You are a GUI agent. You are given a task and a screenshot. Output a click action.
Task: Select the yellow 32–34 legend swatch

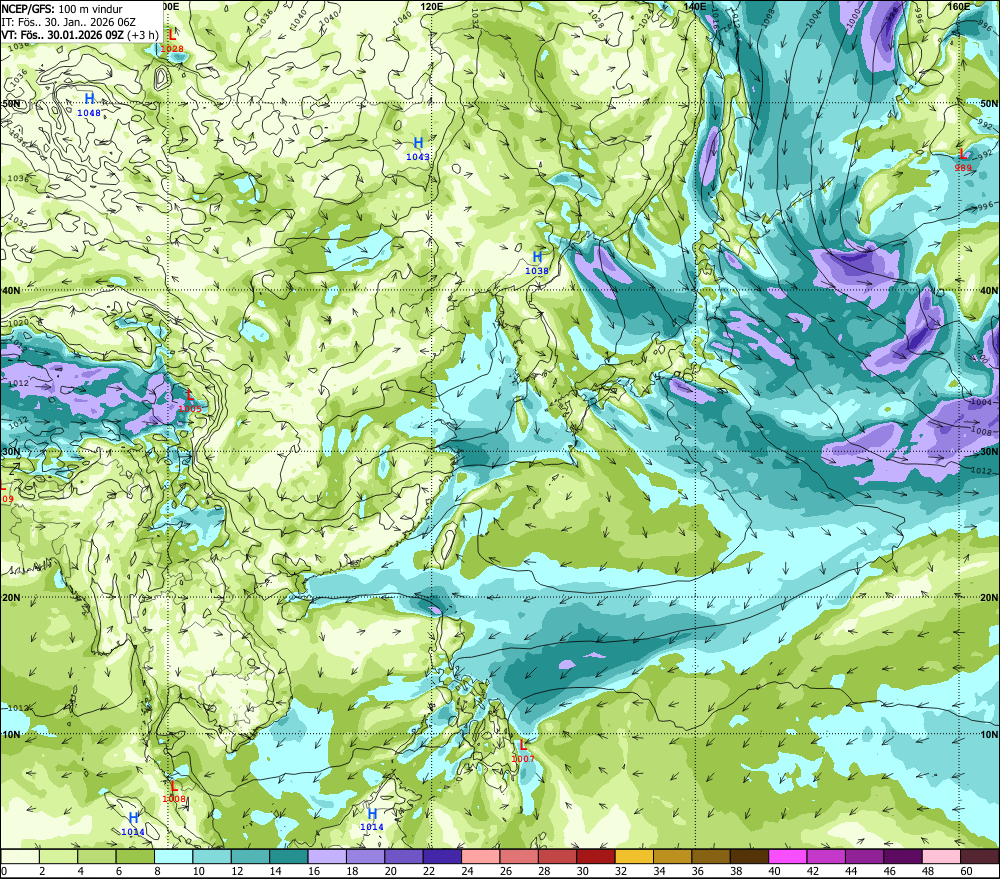coord(634,856)
